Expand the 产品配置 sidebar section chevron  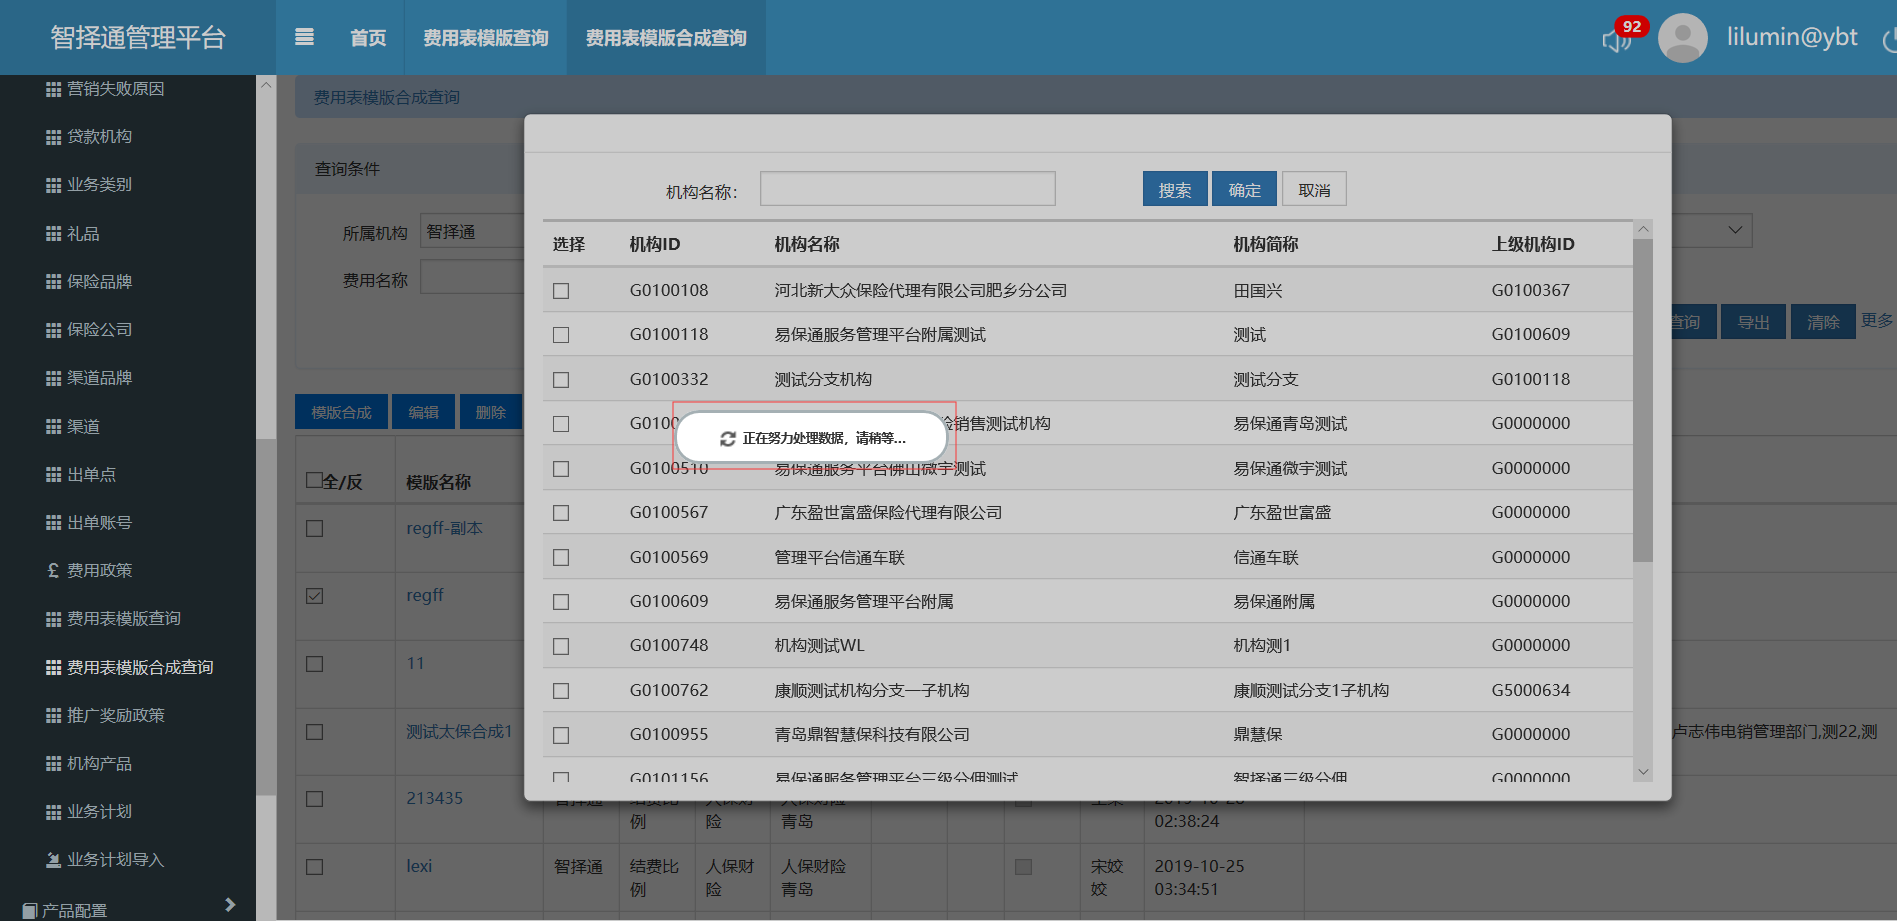click(x=230, y=905)
